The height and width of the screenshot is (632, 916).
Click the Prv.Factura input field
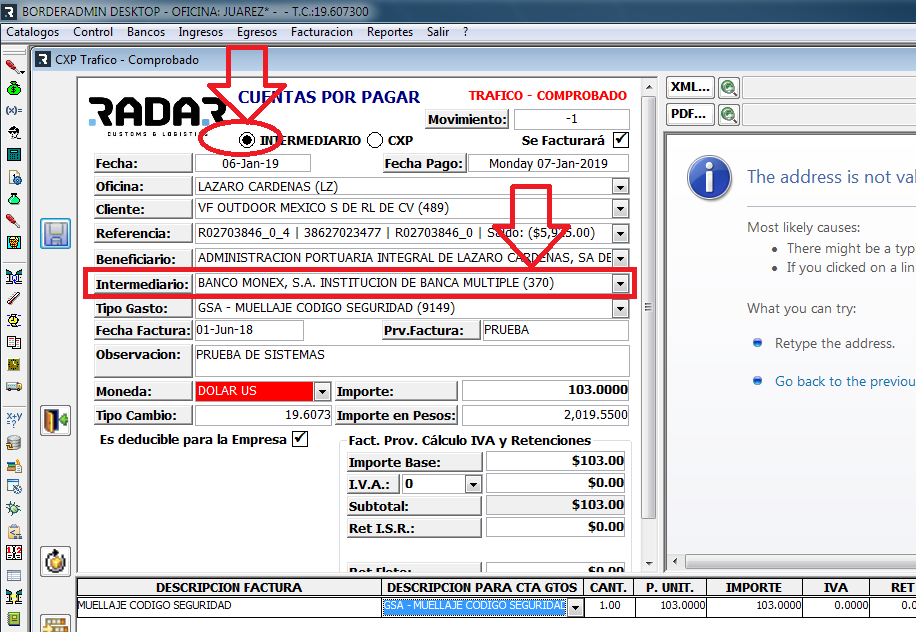click(x=556, y=330)
